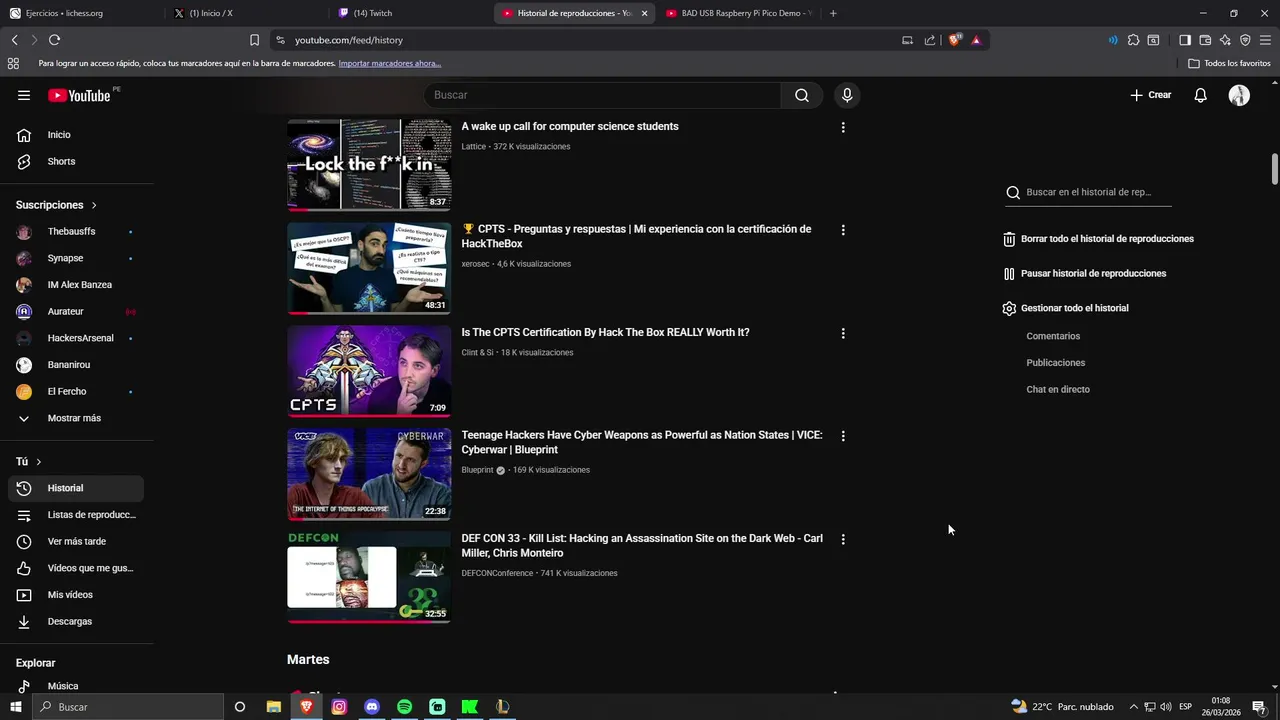This screenshot has height=720, width=1280.
Task: Focus the YouTube Buscar search field
Action: click(602, 95)
